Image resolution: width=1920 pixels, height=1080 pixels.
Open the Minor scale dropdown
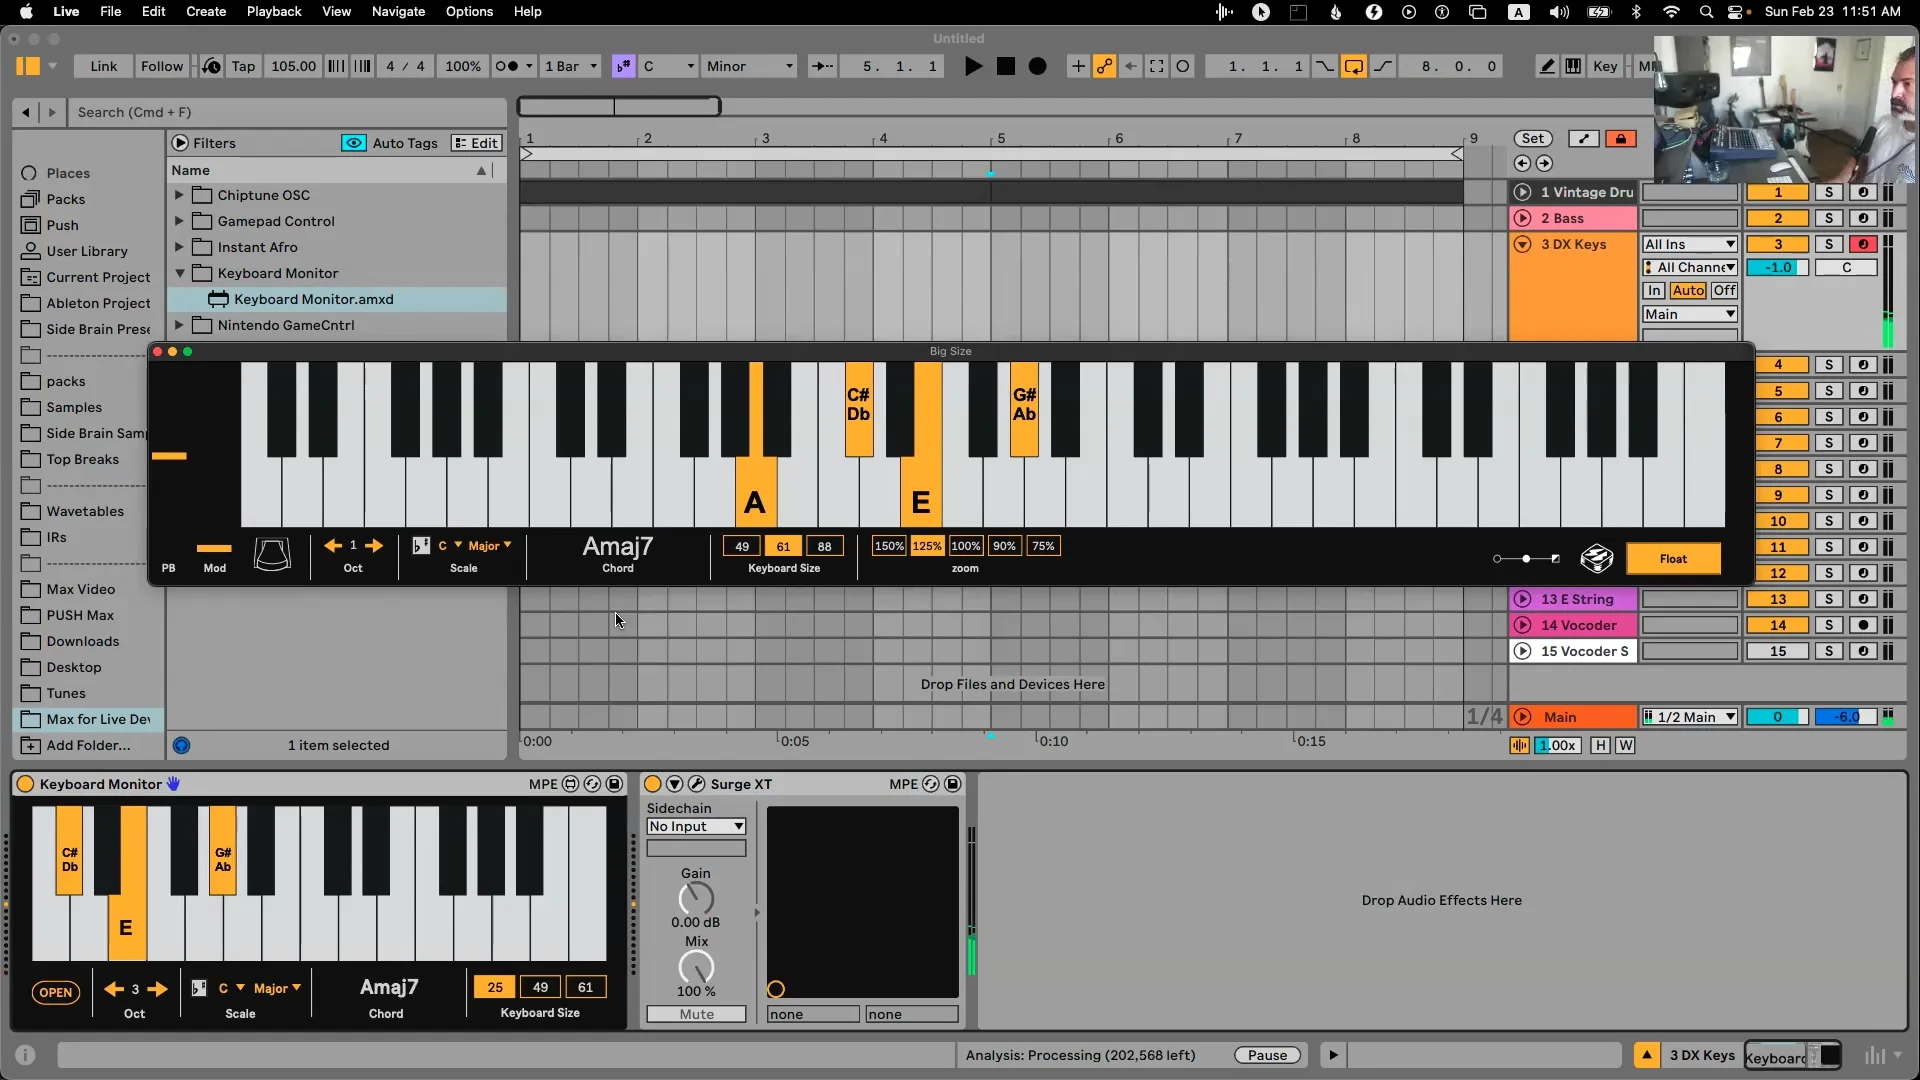(749, 66)
